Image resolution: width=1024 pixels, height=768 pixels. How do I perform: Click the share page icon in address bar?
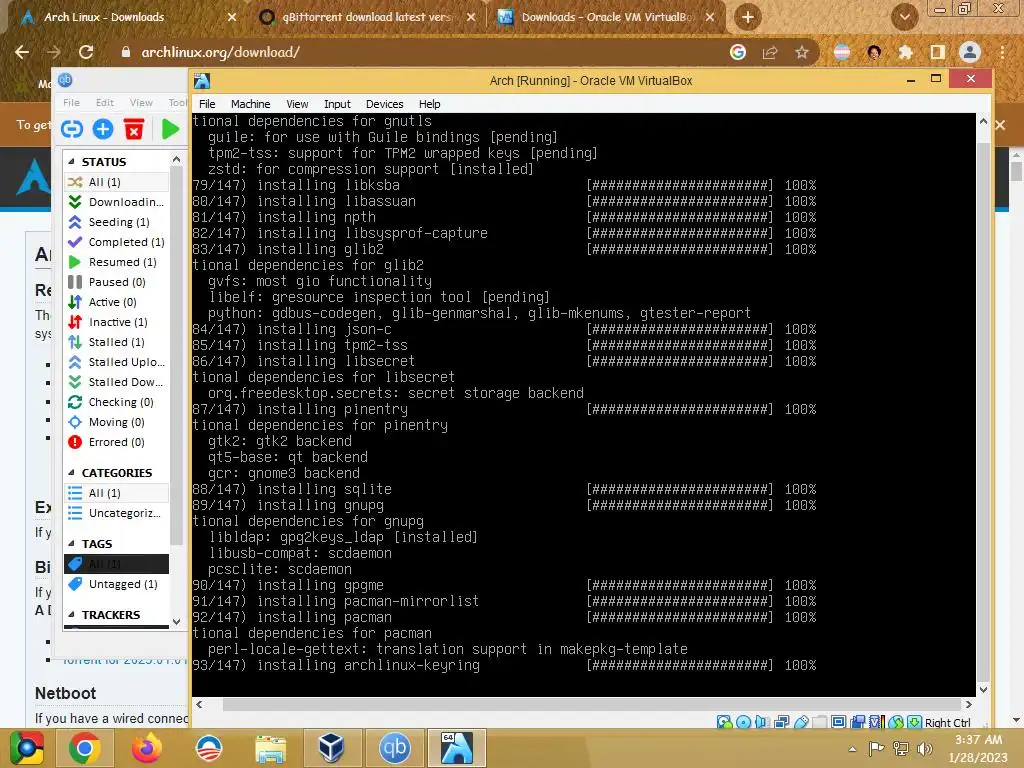point(770,52)
